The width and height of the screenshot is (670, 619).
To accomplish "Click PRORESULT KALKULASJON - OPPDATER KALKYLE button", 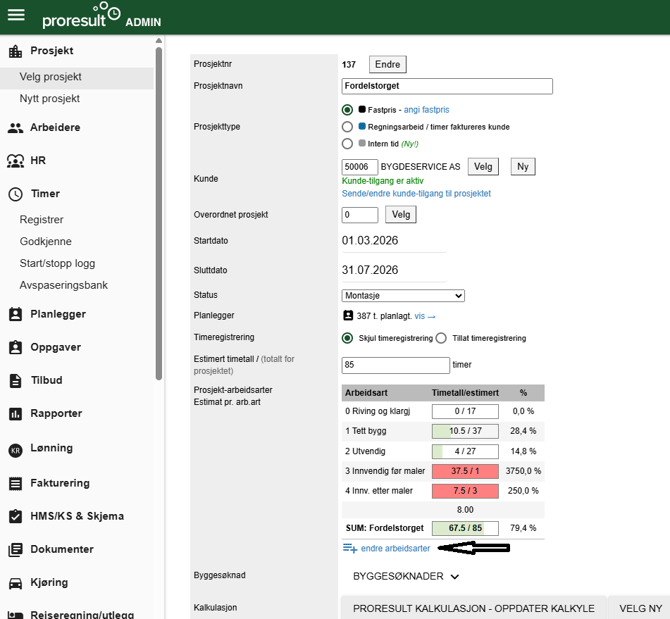I will tap(473, 608).
